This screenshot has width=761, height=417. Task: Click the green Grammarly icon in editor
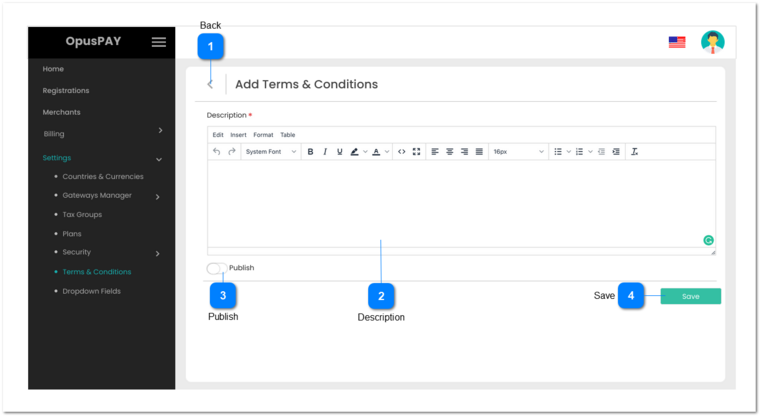pyautogui.click(x=708, y=240)
